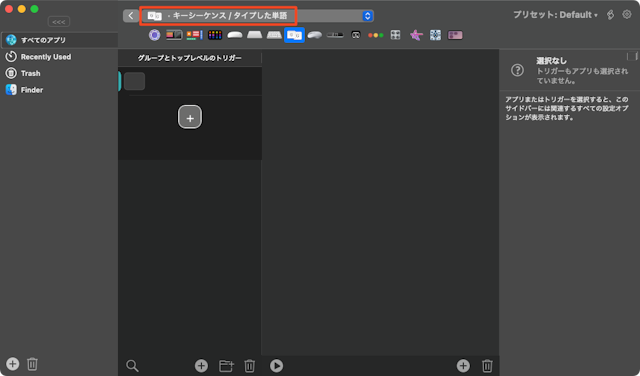Search triggers with the magnifier icon
The width and height of the screenshot is (640, 376).
point(132,365)
